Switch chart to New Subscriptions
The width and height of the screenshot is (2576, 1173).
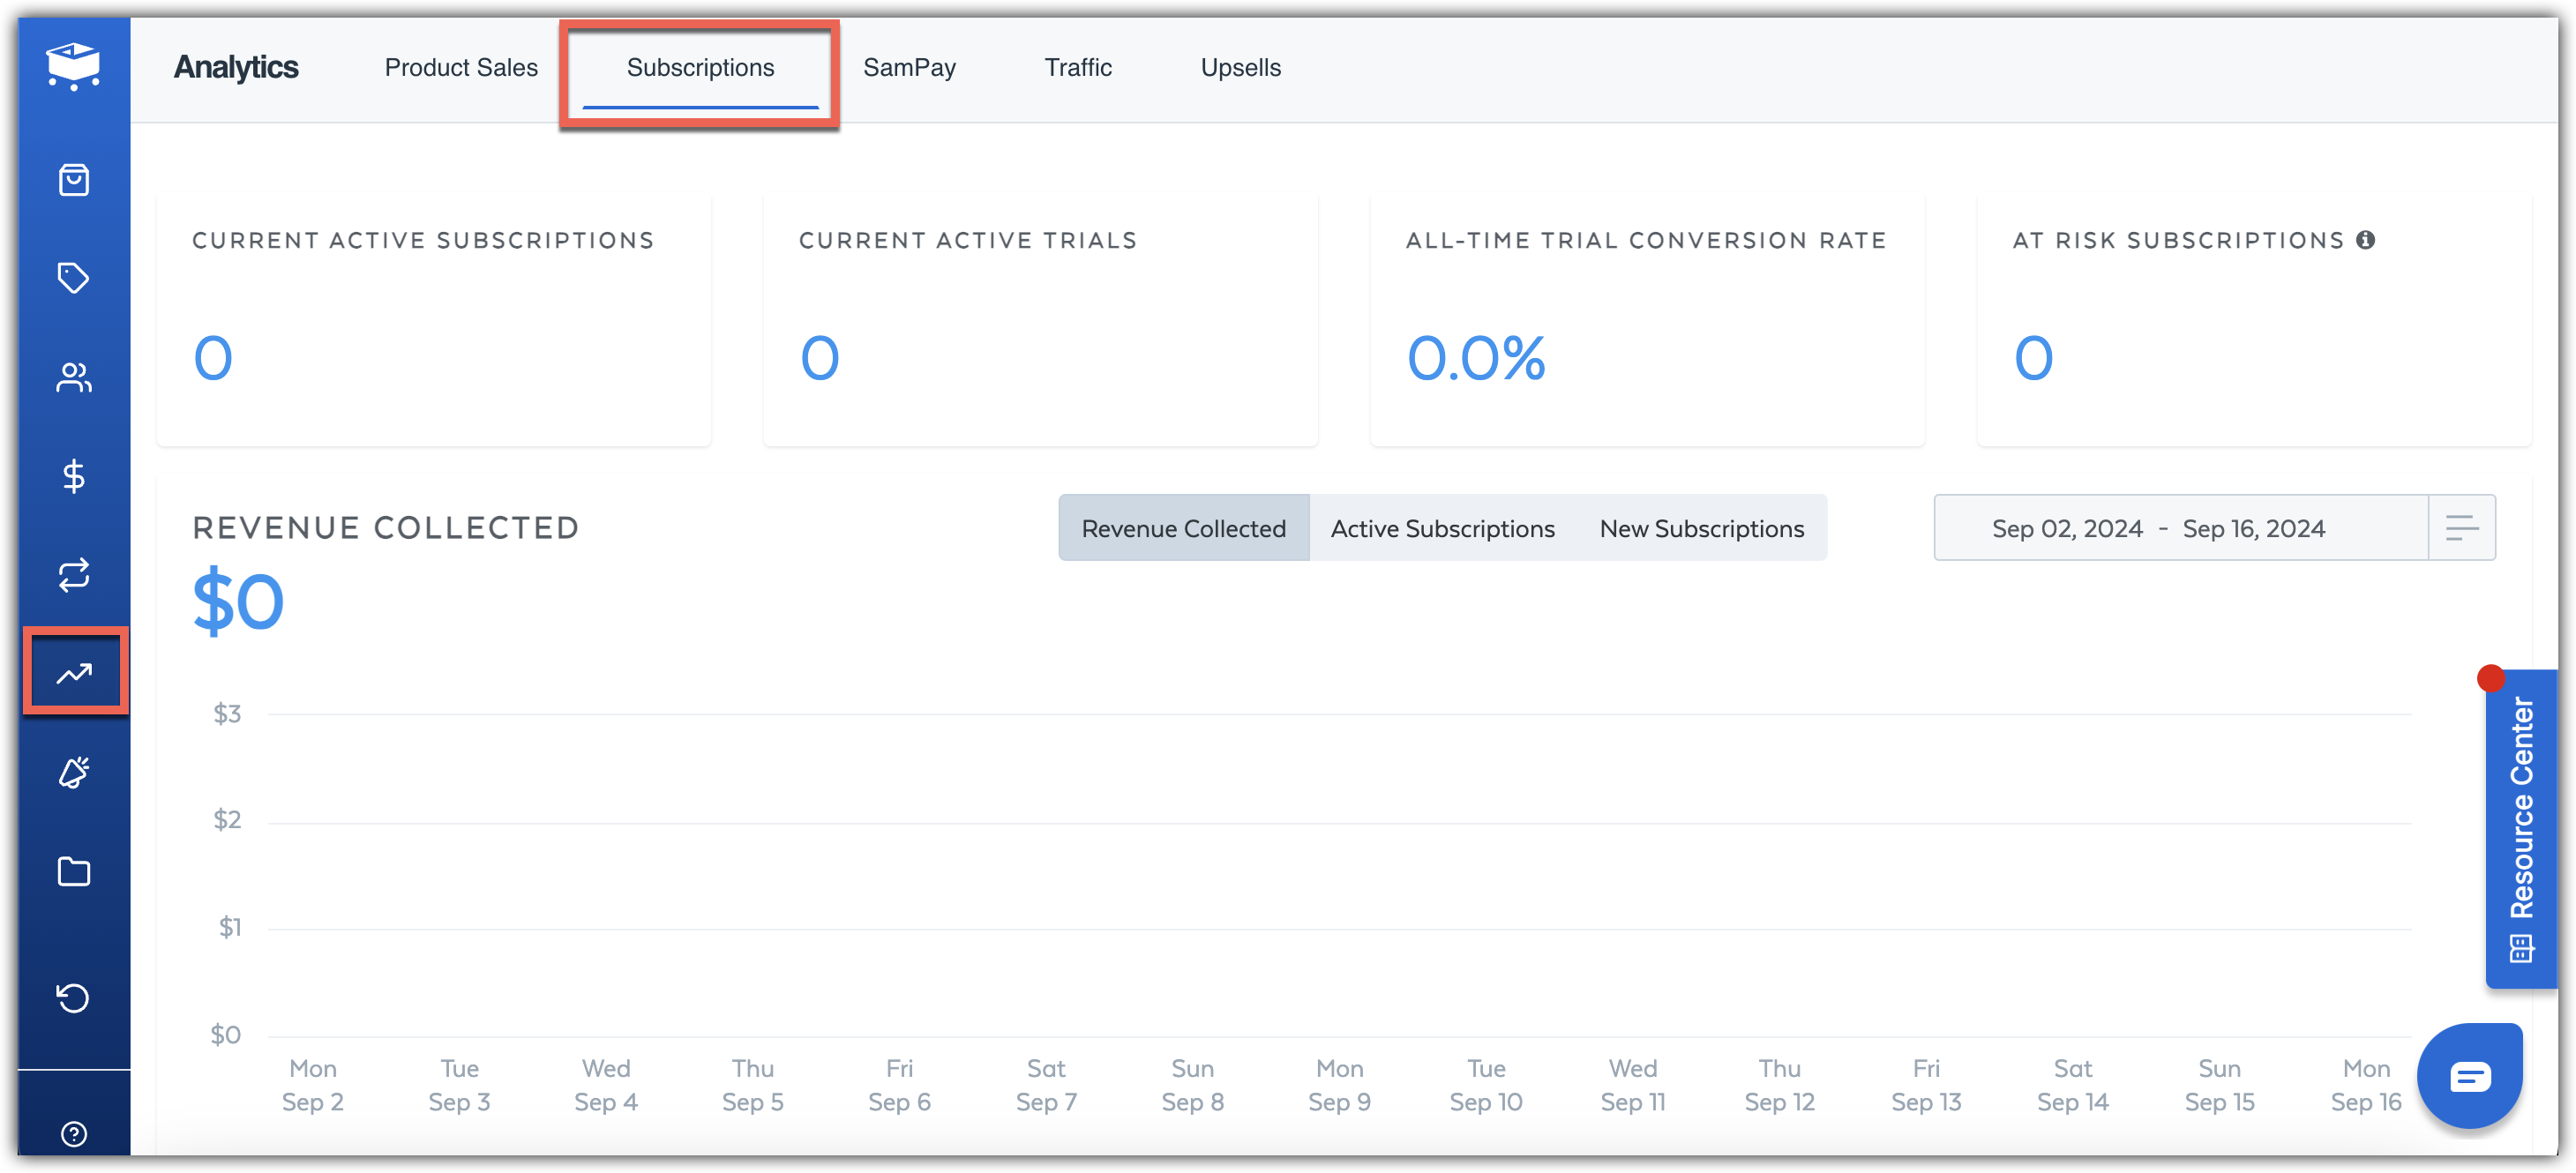click(x=1701, y=528)
